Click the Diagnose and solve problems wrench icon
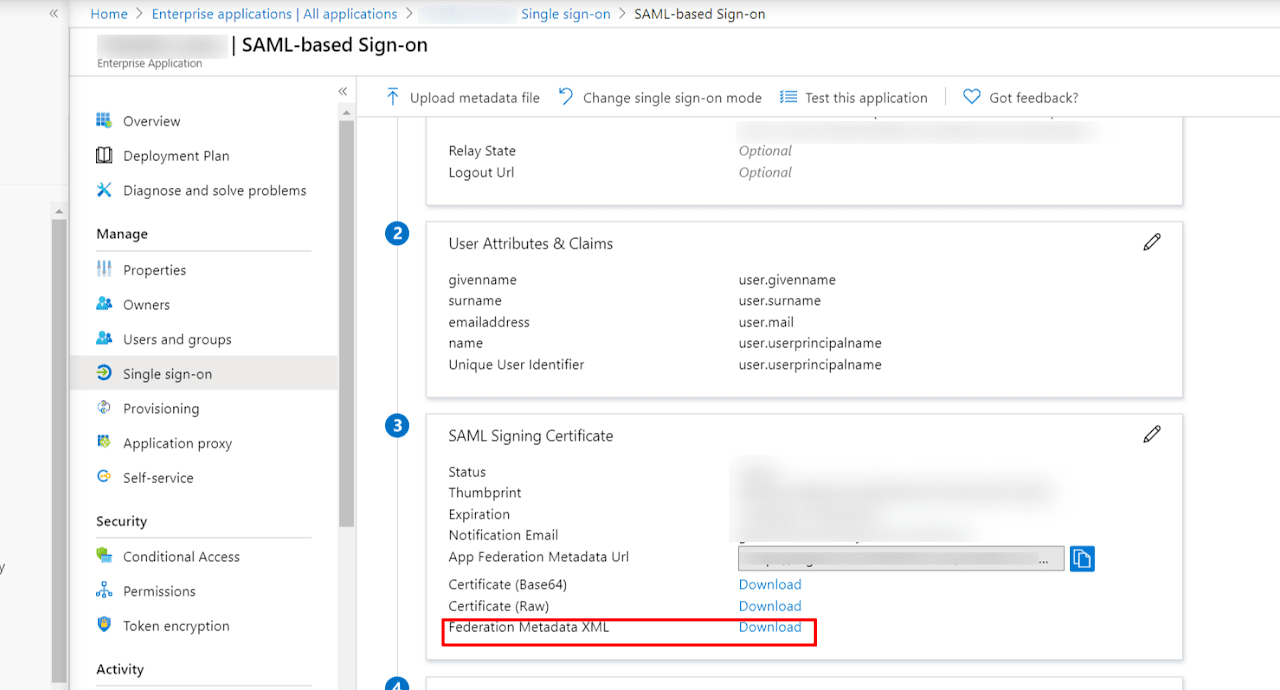This screenshot has width=1280, height=690. click(x=104, y=190)
